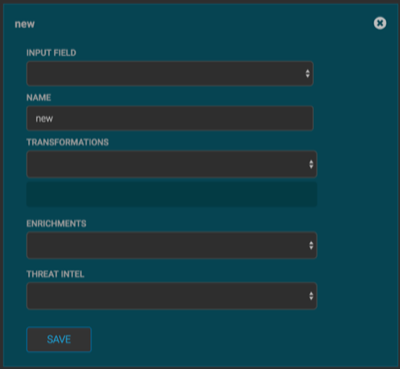
Task: Click the THREAT INTEL label text
Action: click(55, 274)
